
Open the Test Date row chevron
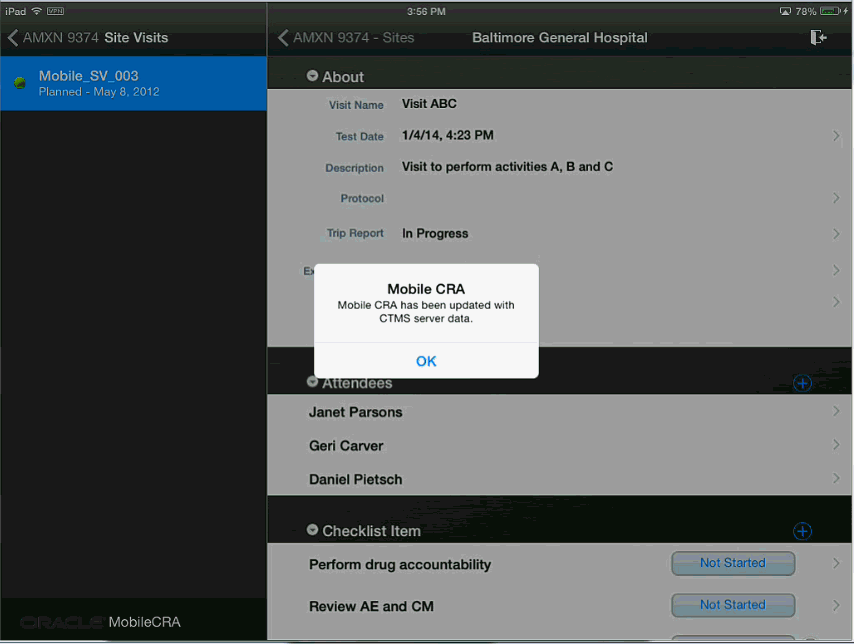coord(836,136)
